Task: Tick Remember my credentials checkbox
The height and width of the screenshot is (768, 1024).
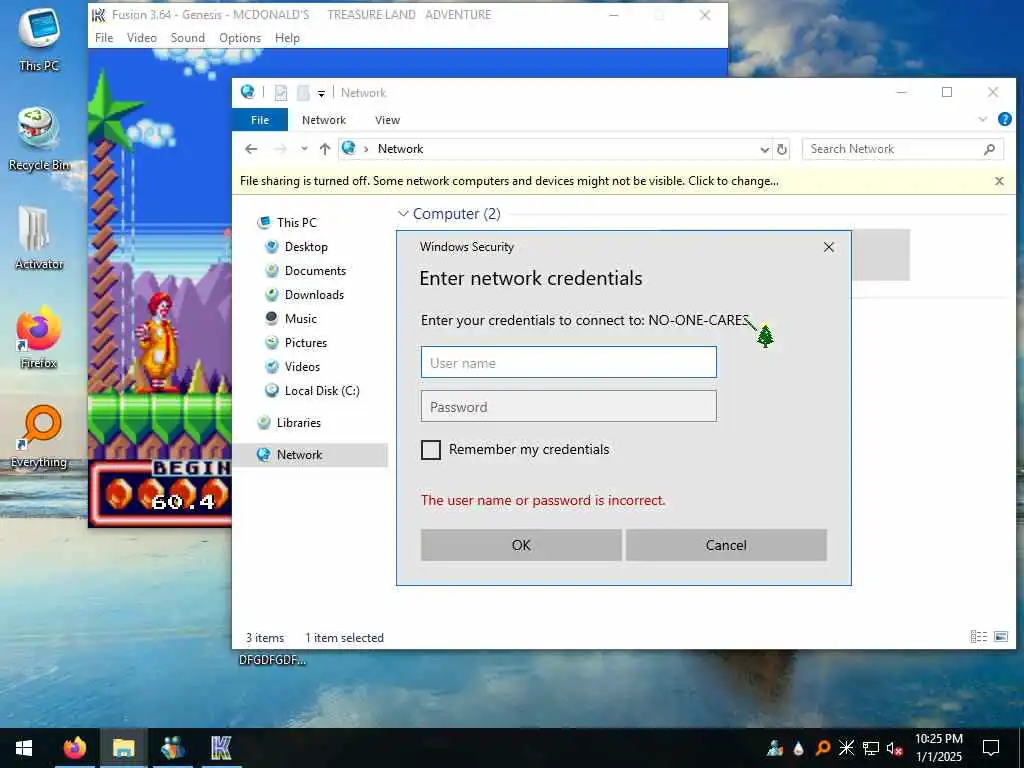Action: tap(431, 450)
